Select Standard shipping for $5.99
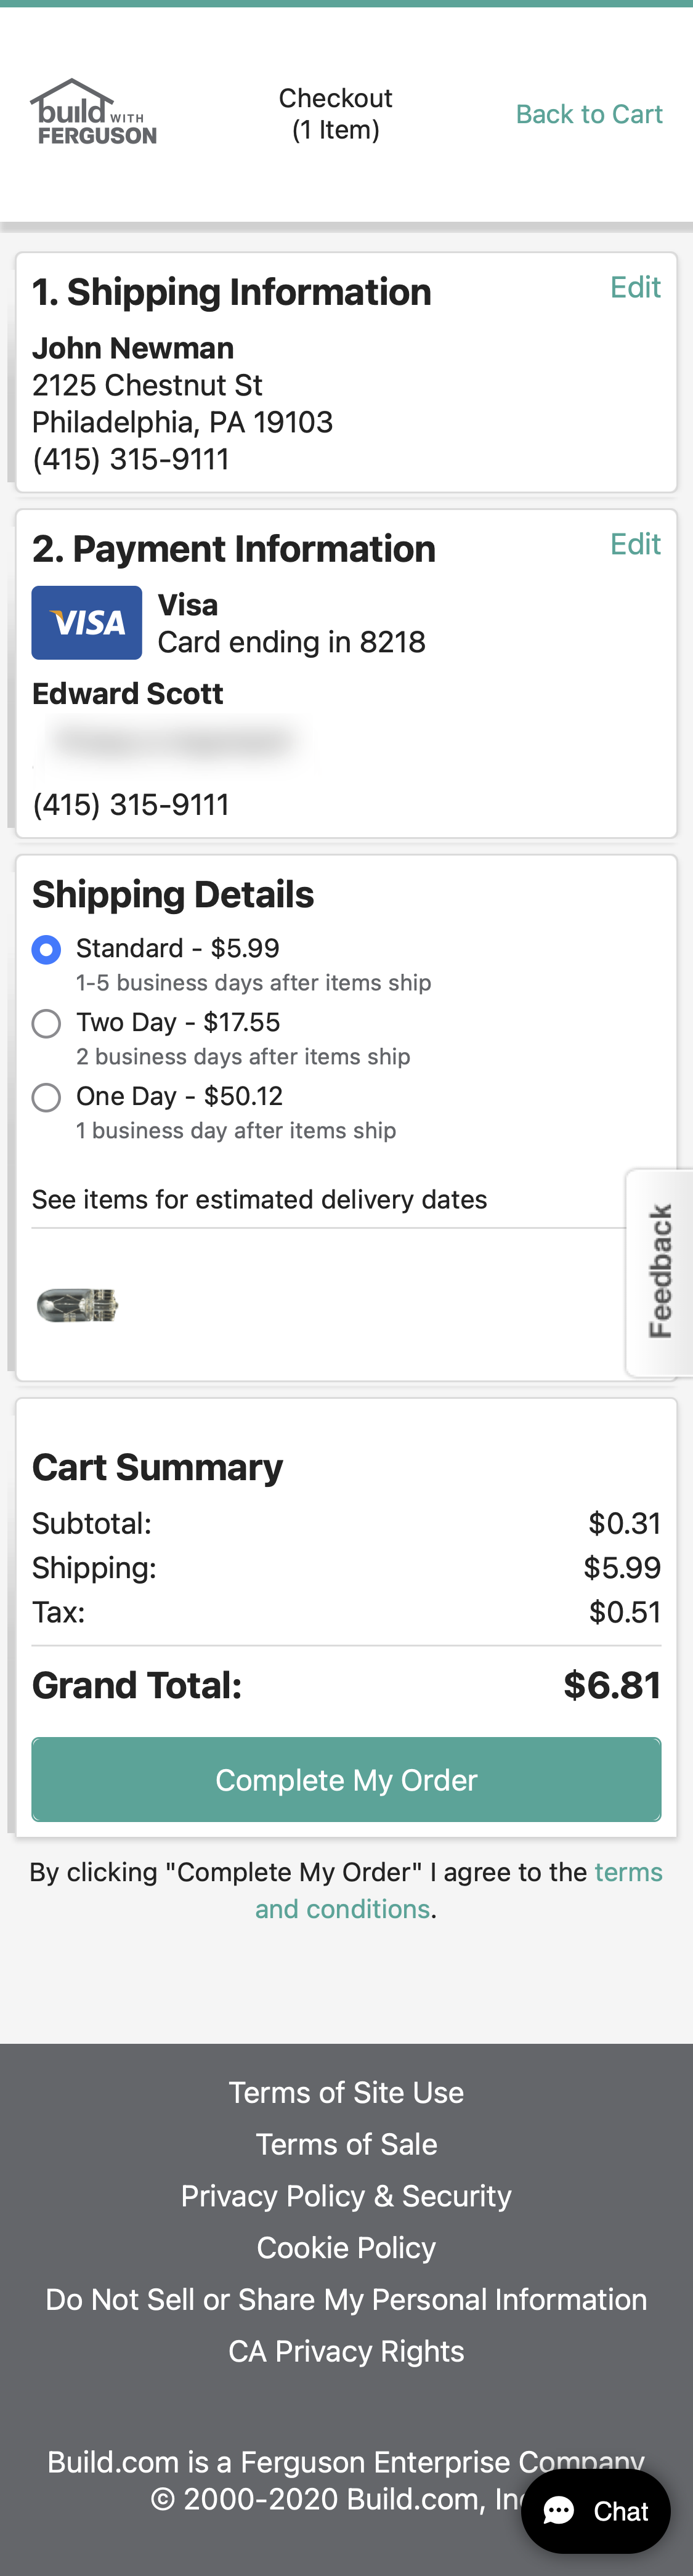 [x=46, y=949]
